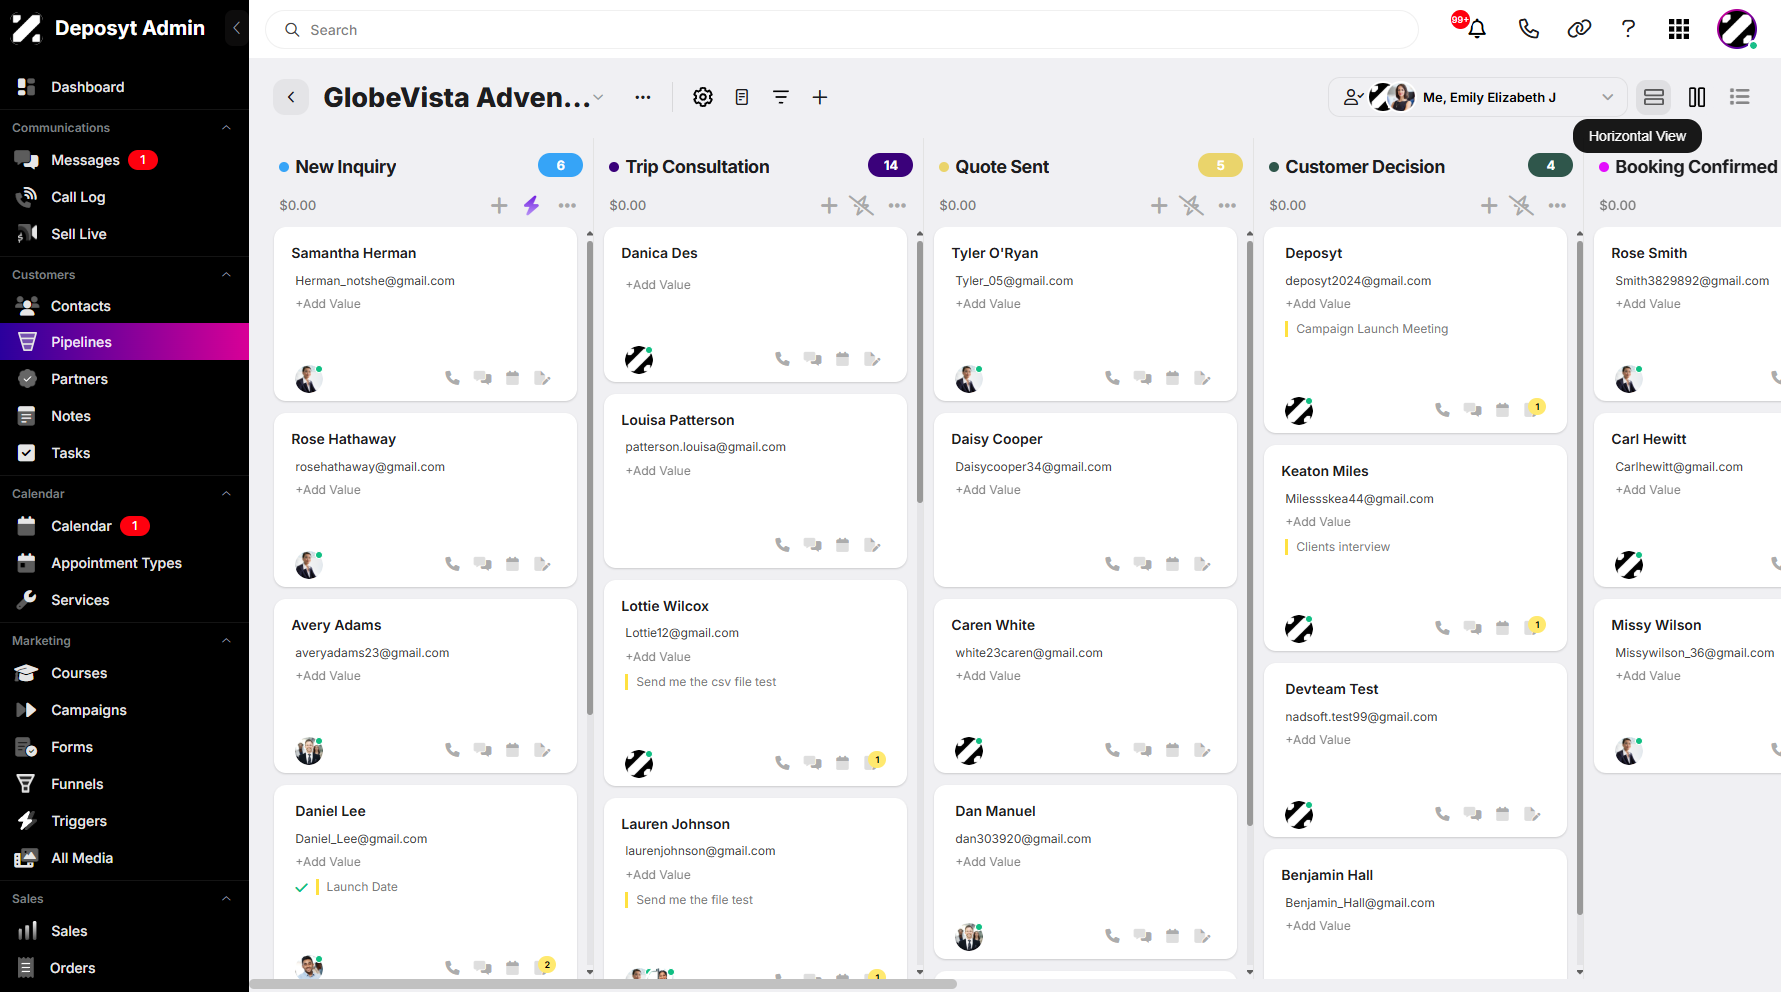Click the filter icon in pipeline toolbar
The width and height of the screenshot is (1781, 992).
[781, 97]
